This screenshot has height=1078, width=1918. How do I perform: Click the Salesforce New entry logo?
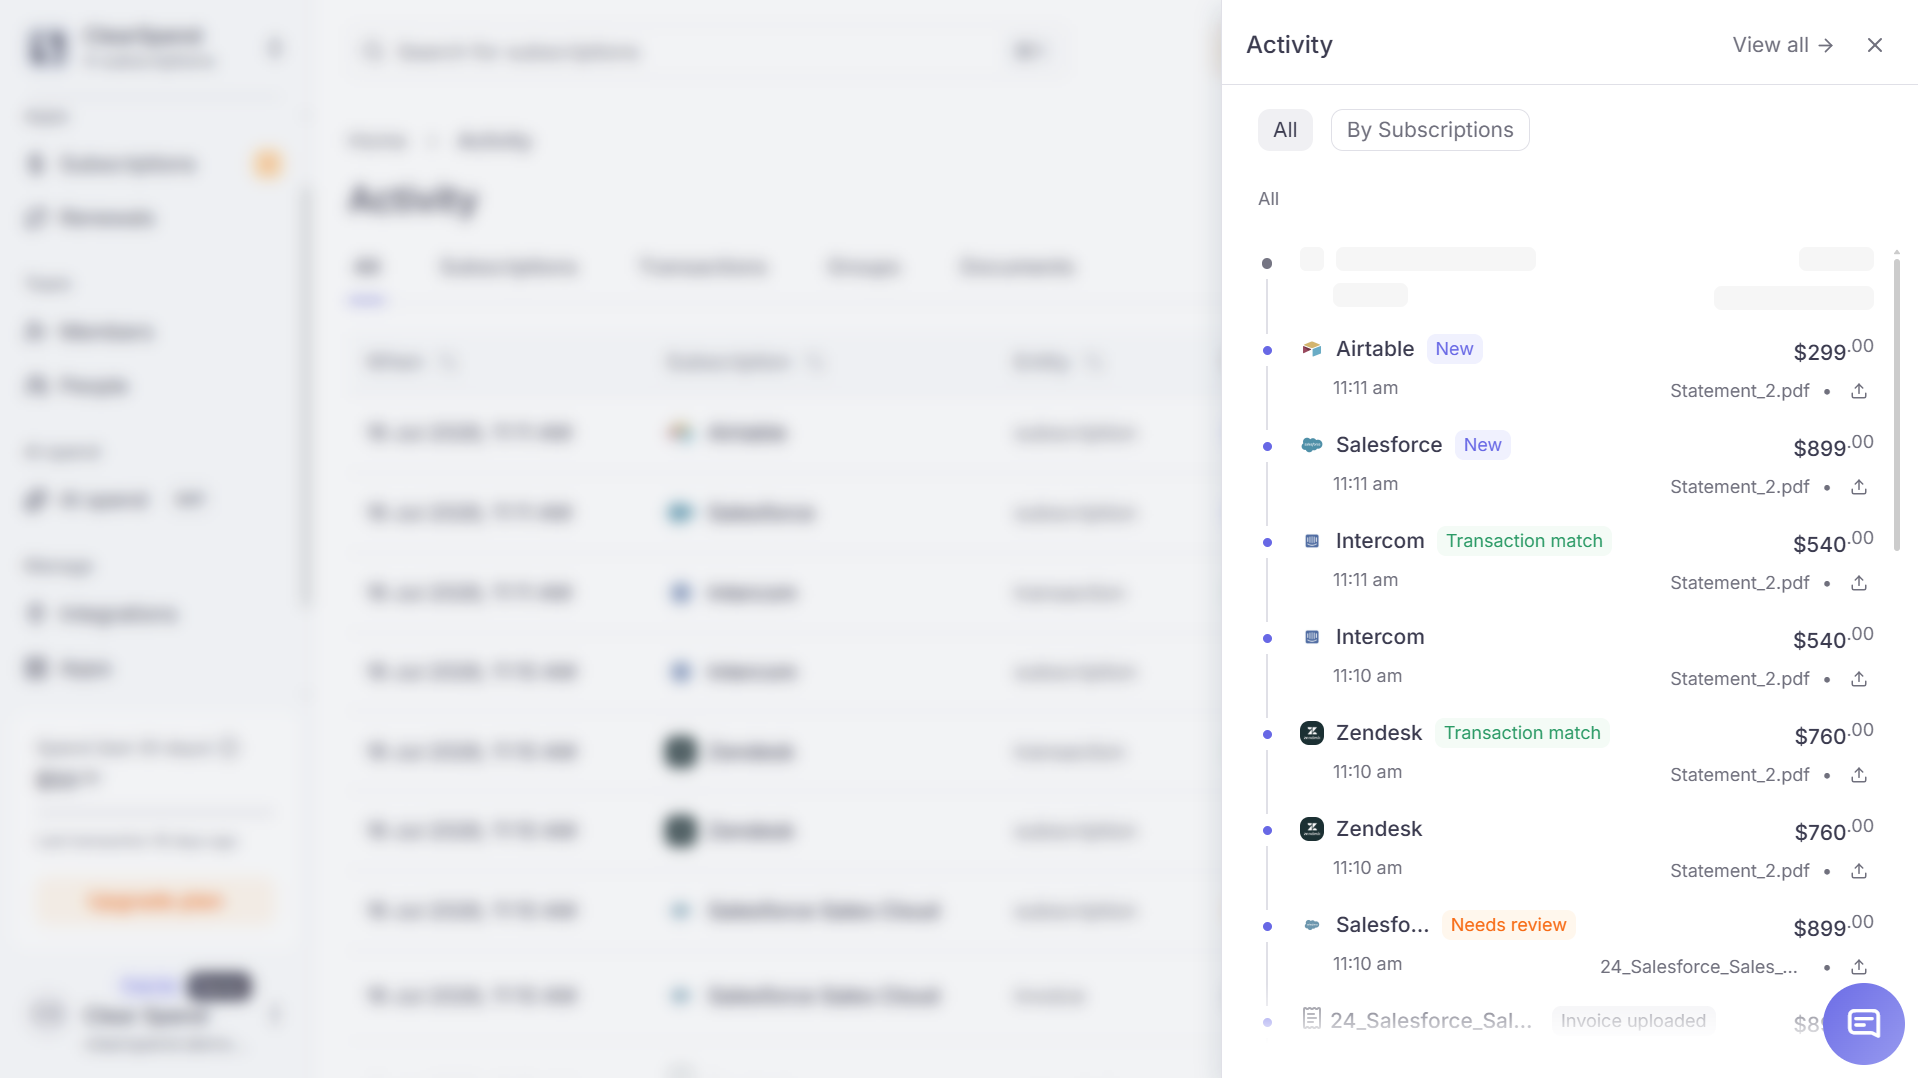click(1312, 445)
